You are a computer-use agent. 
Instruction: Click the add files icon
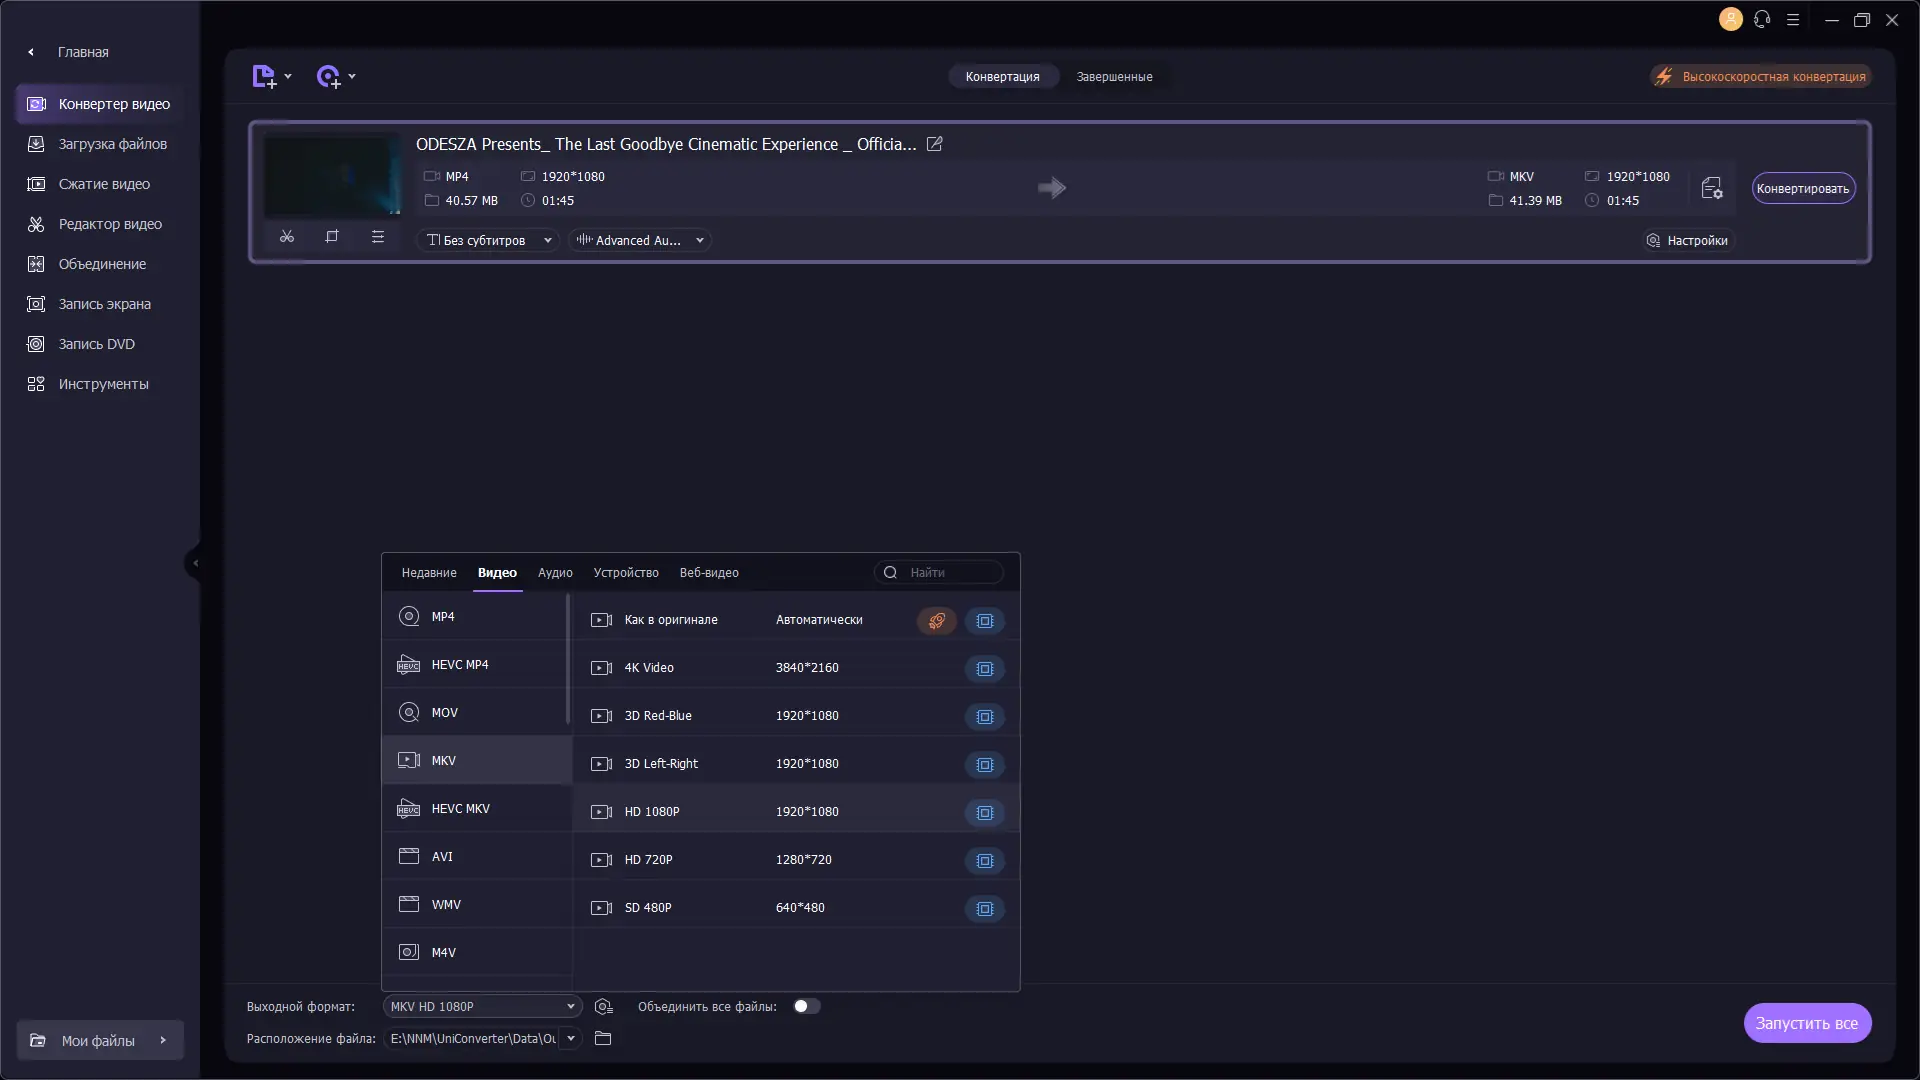[x=264, y=77]
